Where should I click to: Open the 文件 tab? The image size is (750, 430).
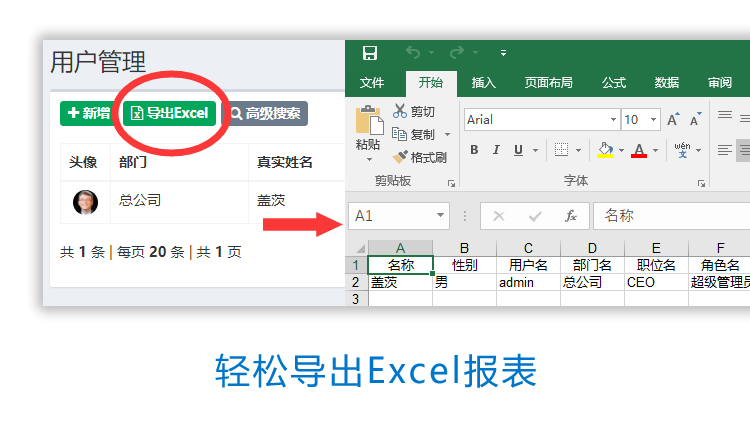(372, 83)
